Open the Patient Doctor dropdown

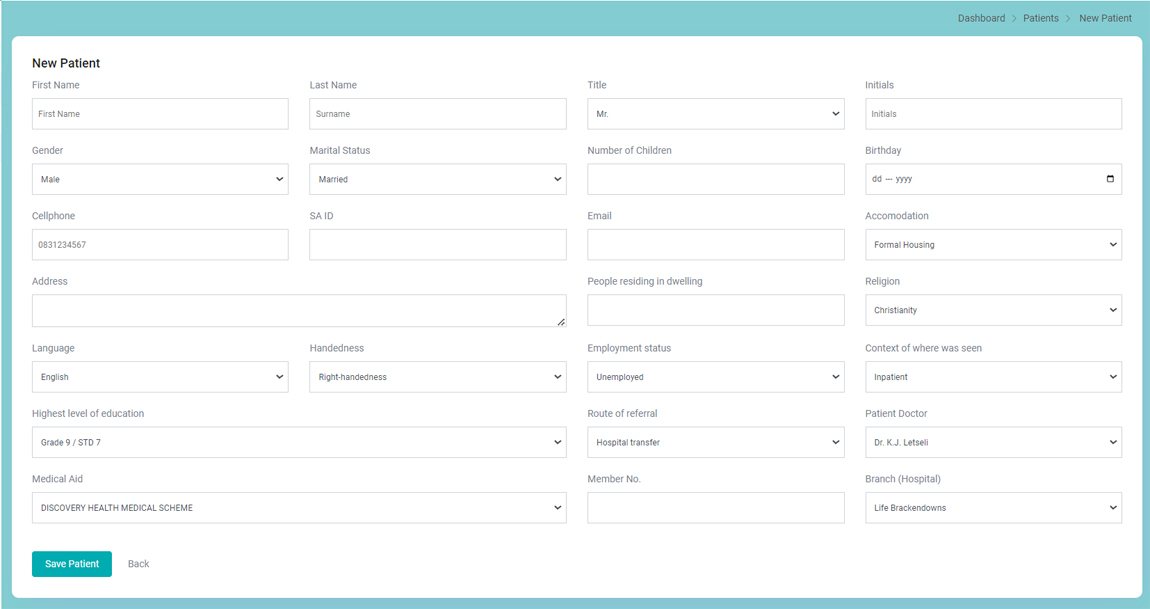[992, 442]
